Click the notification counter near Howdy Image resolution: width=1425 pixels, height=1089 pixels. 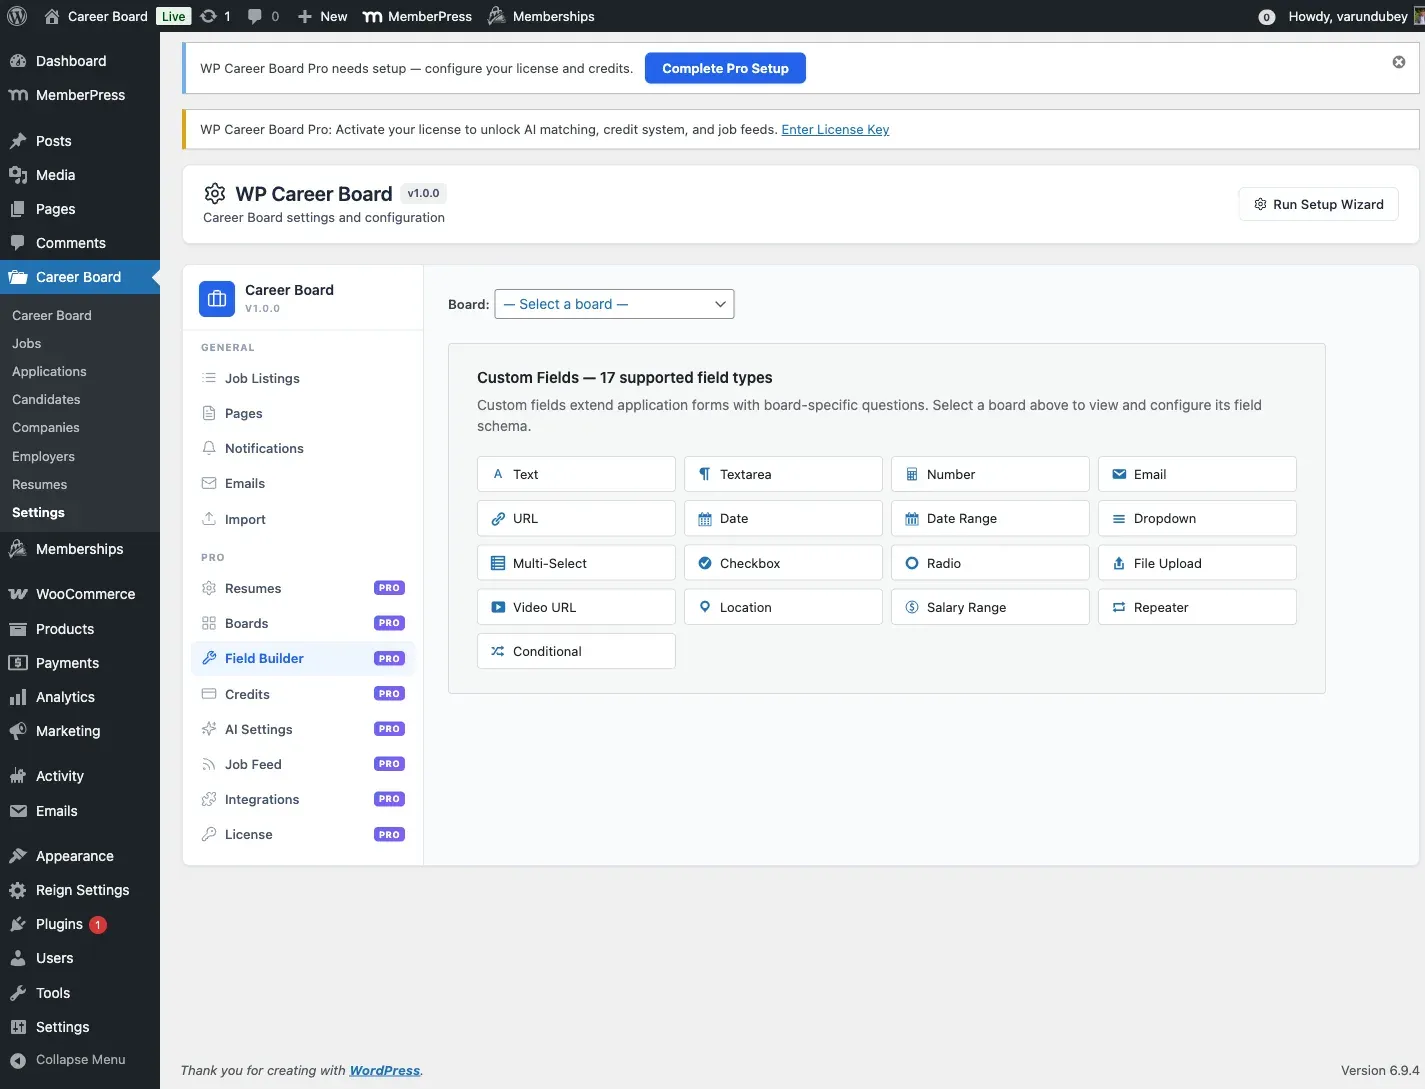pyautogui.click(x=1266, y=17)
